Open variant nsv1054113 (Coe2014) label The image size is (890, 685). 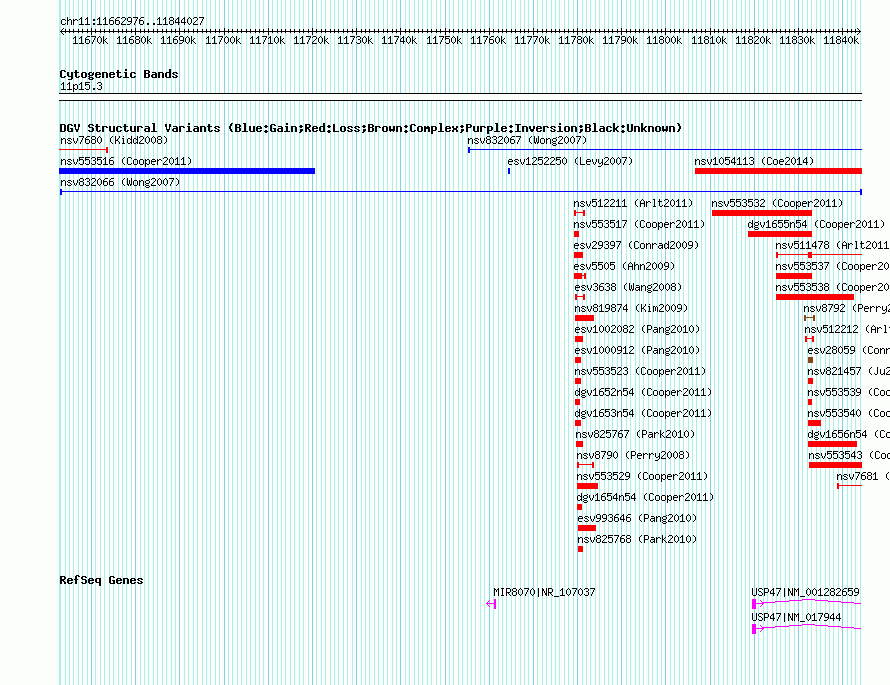click(x=754, y=161)
